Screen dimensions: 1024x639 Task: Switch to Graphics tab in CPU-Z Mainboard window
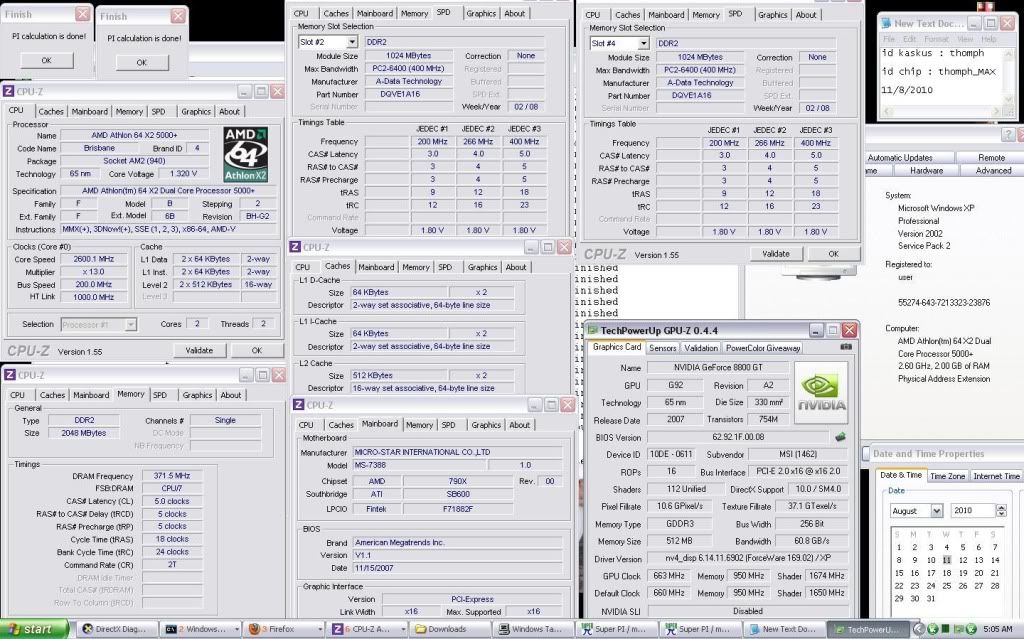point(486,425)
